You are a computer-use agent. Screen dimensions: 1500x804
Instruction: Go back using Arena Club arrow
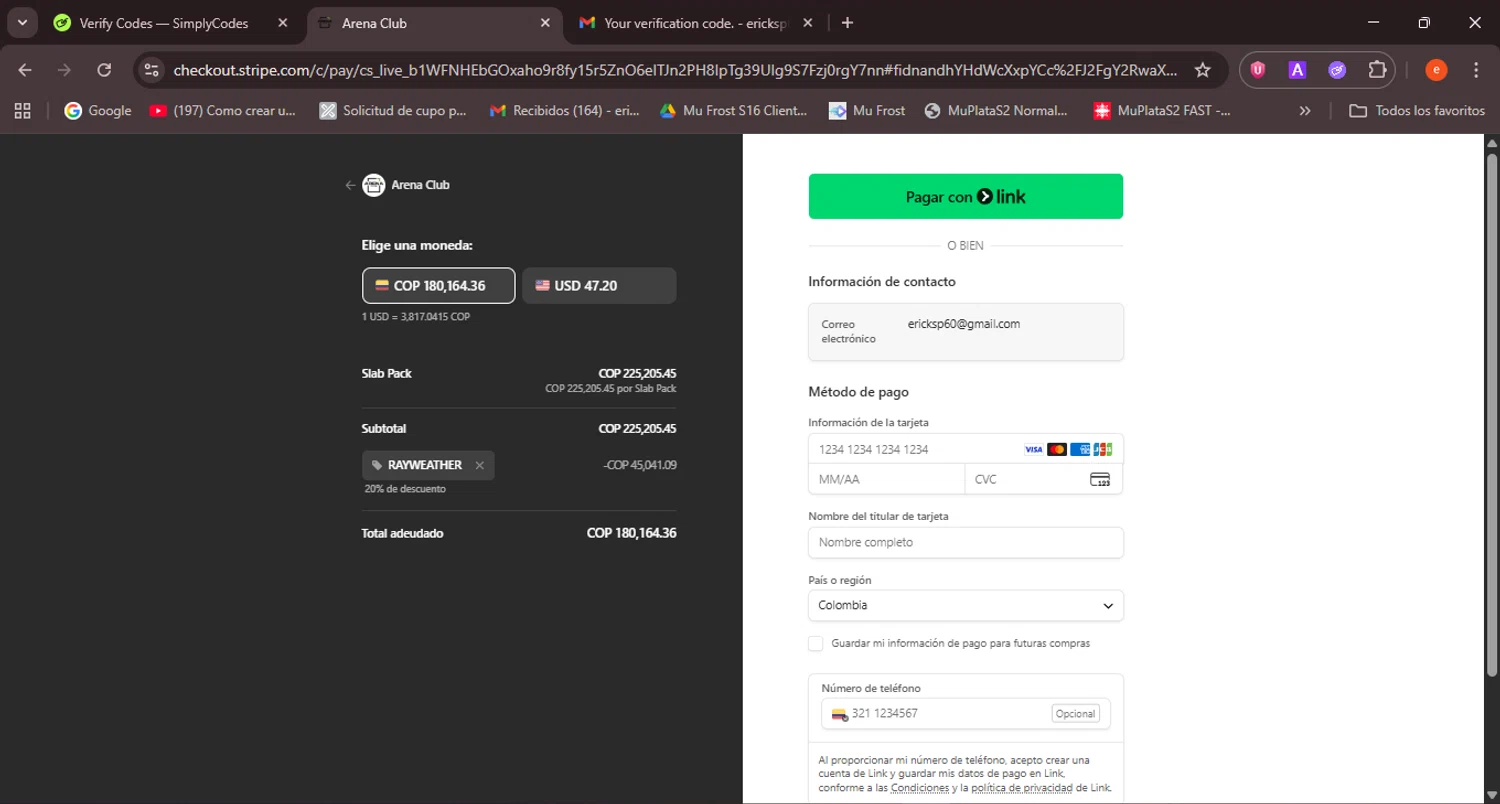(x=350, y=185)
